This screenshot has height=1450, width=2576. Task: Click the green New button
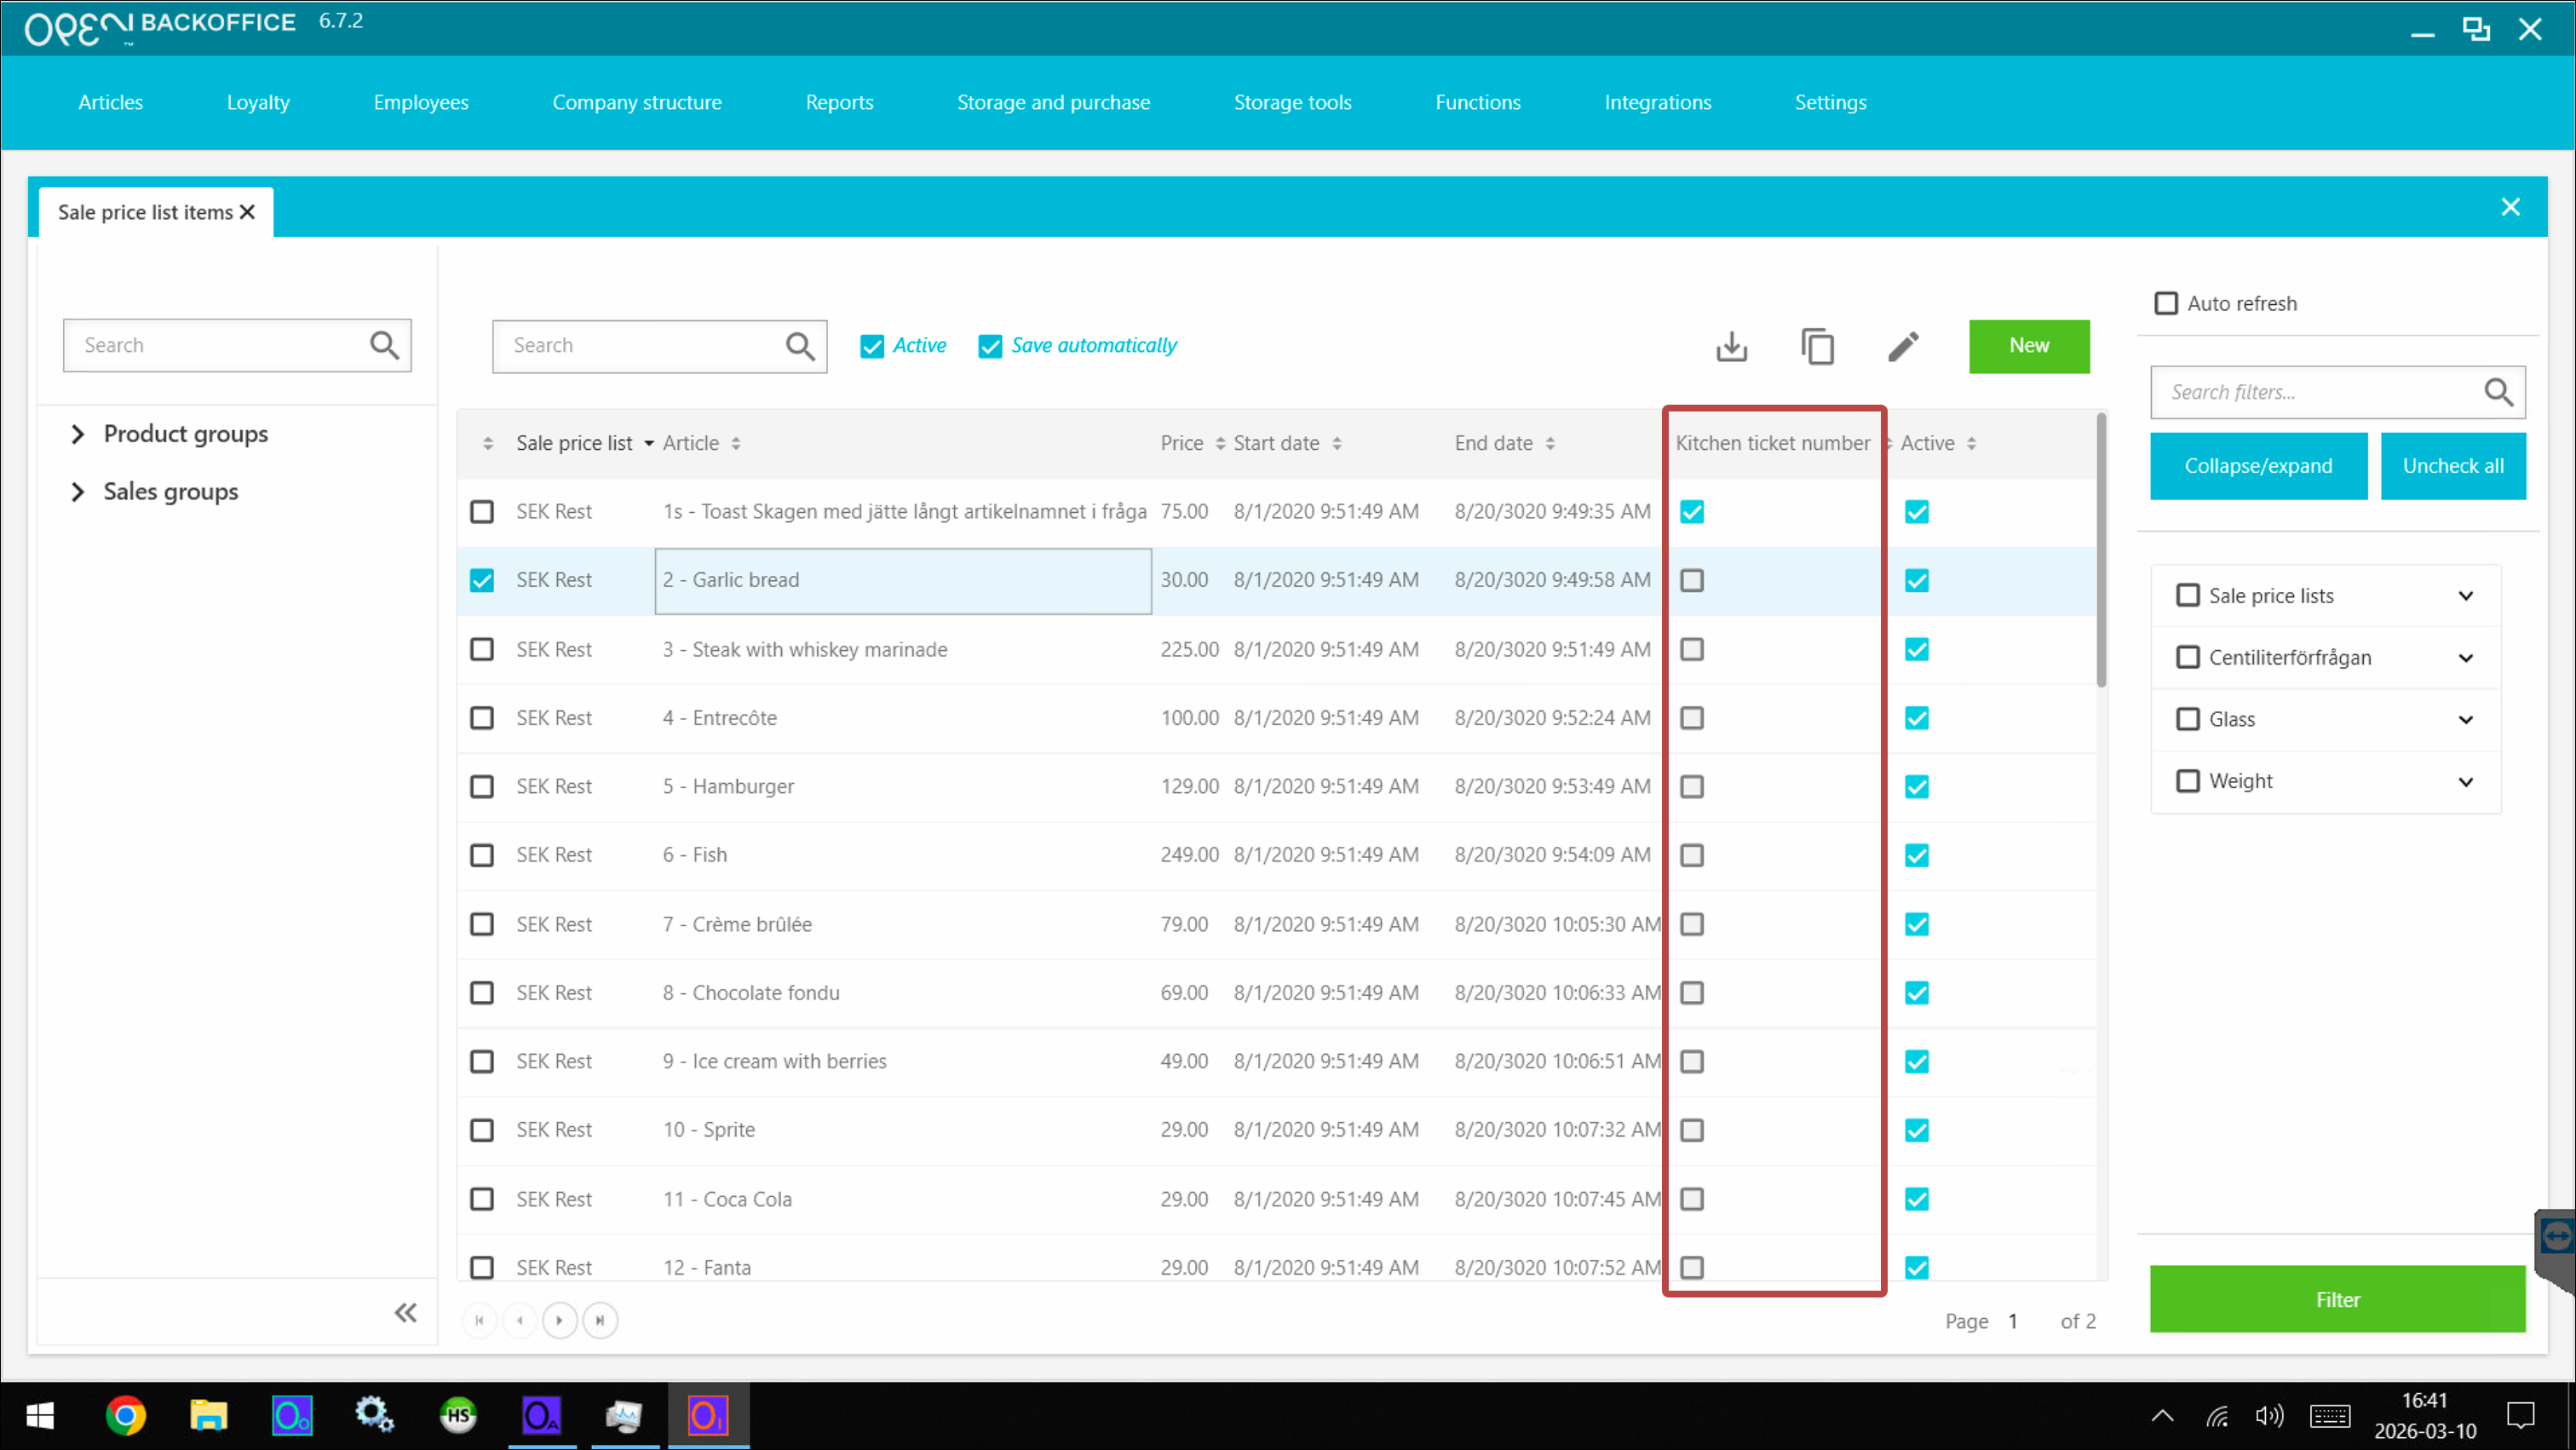[x=2028, y=346]
